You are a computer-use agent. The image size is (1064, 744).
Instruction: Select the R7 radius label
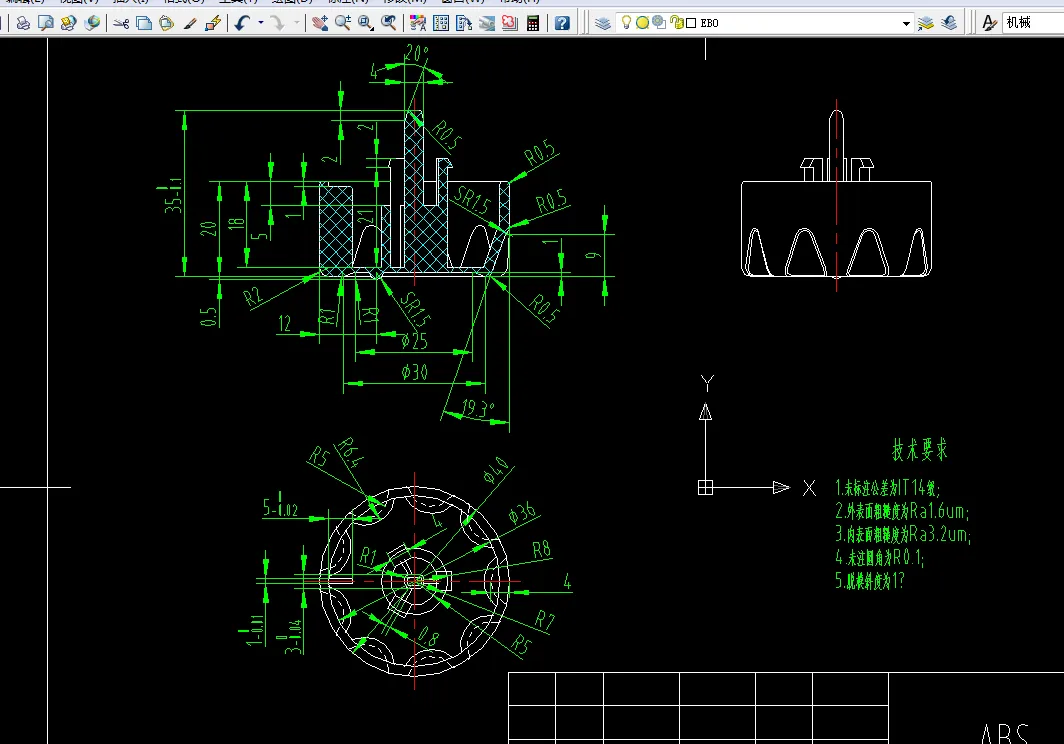[544, 620]
